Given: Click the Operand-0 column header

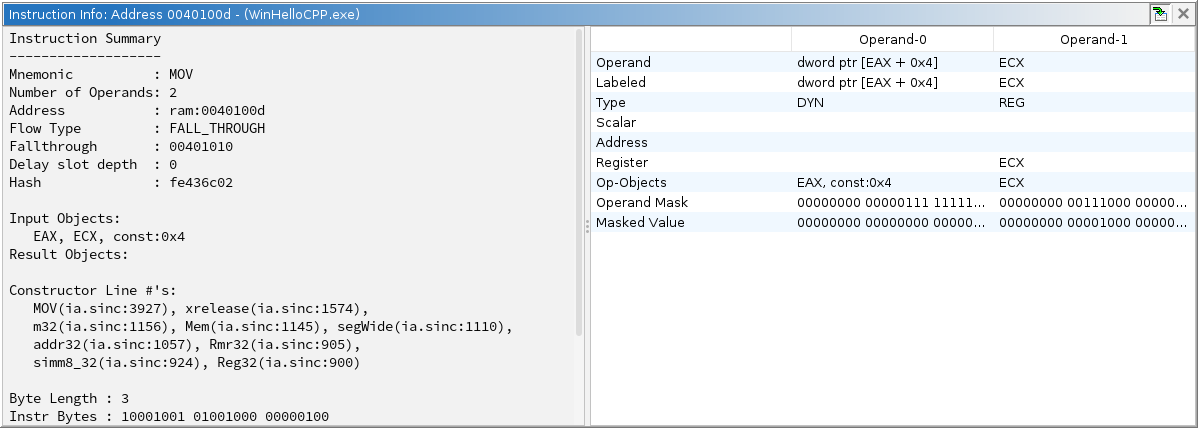Looking at the screenshot, I should point(892,40).
